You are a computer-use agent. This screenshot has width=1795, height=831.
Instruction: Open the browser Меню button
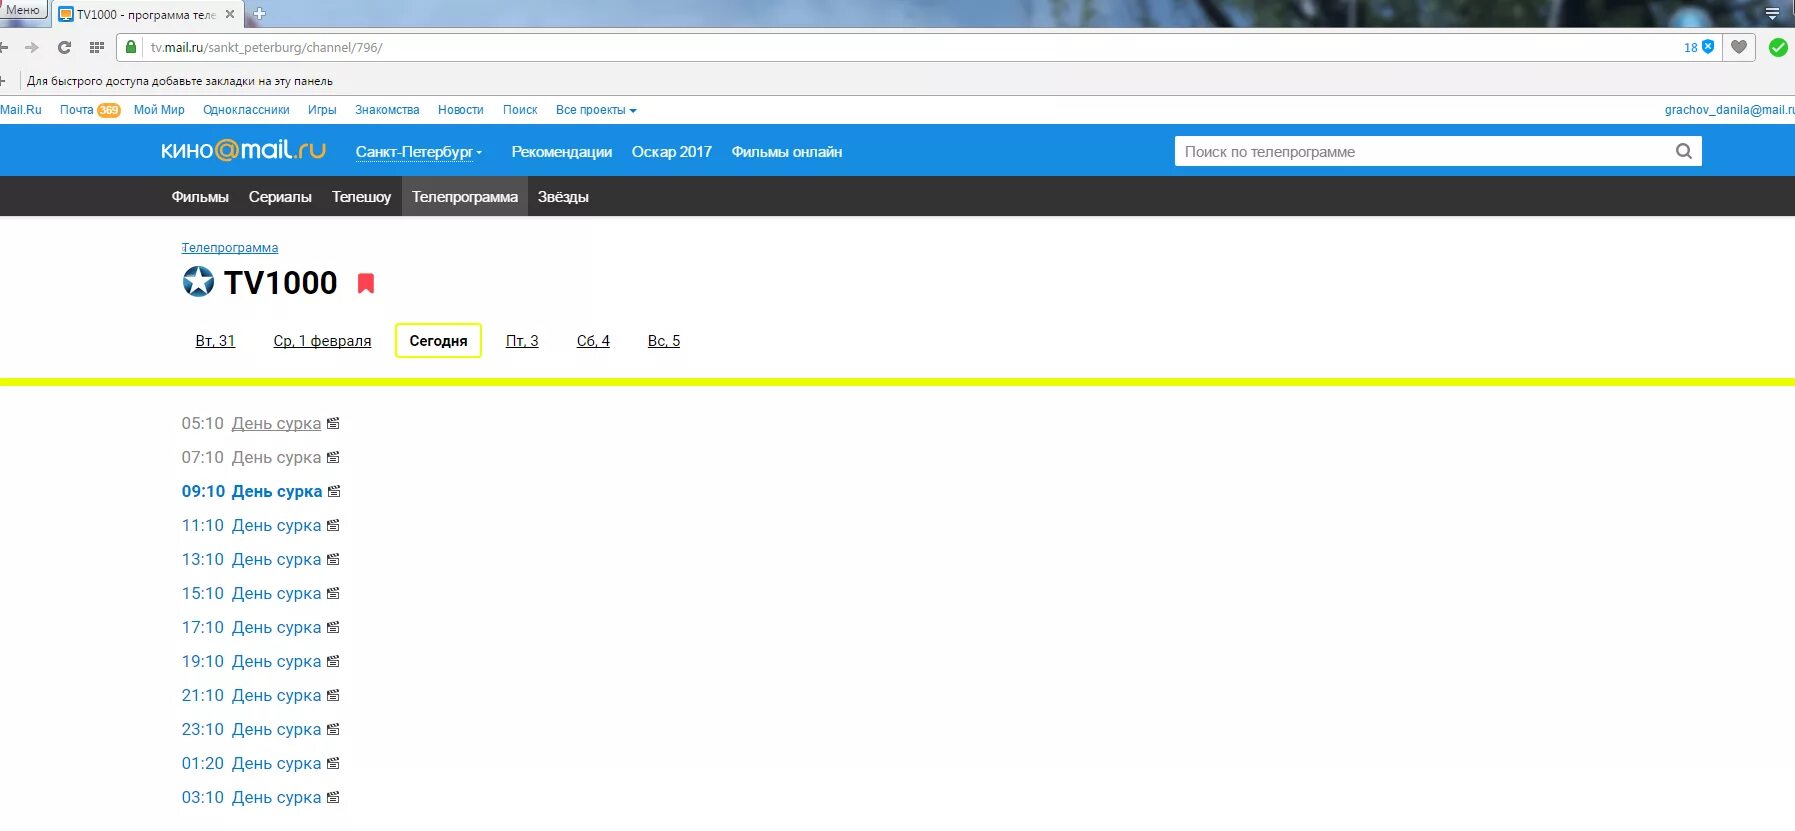click(x=23, y=9)
